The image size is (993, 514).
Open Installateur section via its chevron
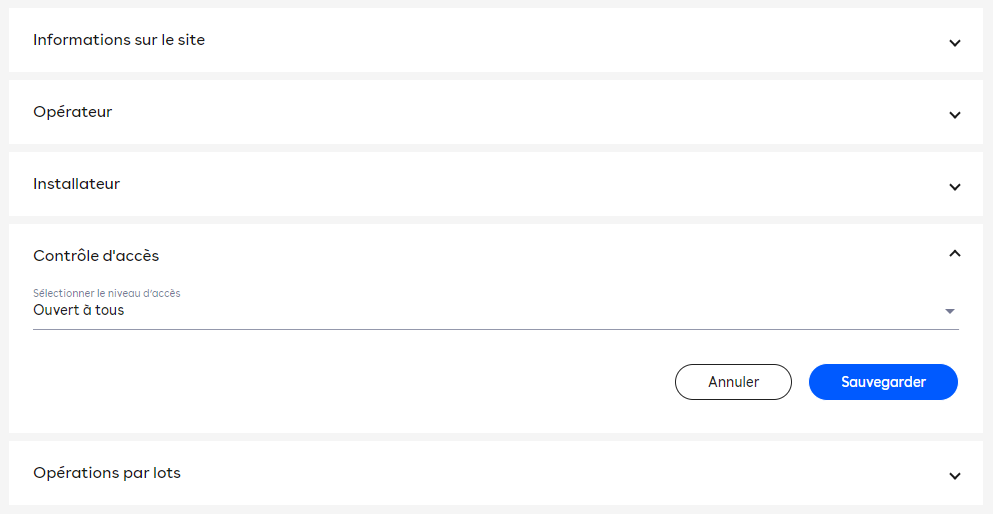click(954, 187)
